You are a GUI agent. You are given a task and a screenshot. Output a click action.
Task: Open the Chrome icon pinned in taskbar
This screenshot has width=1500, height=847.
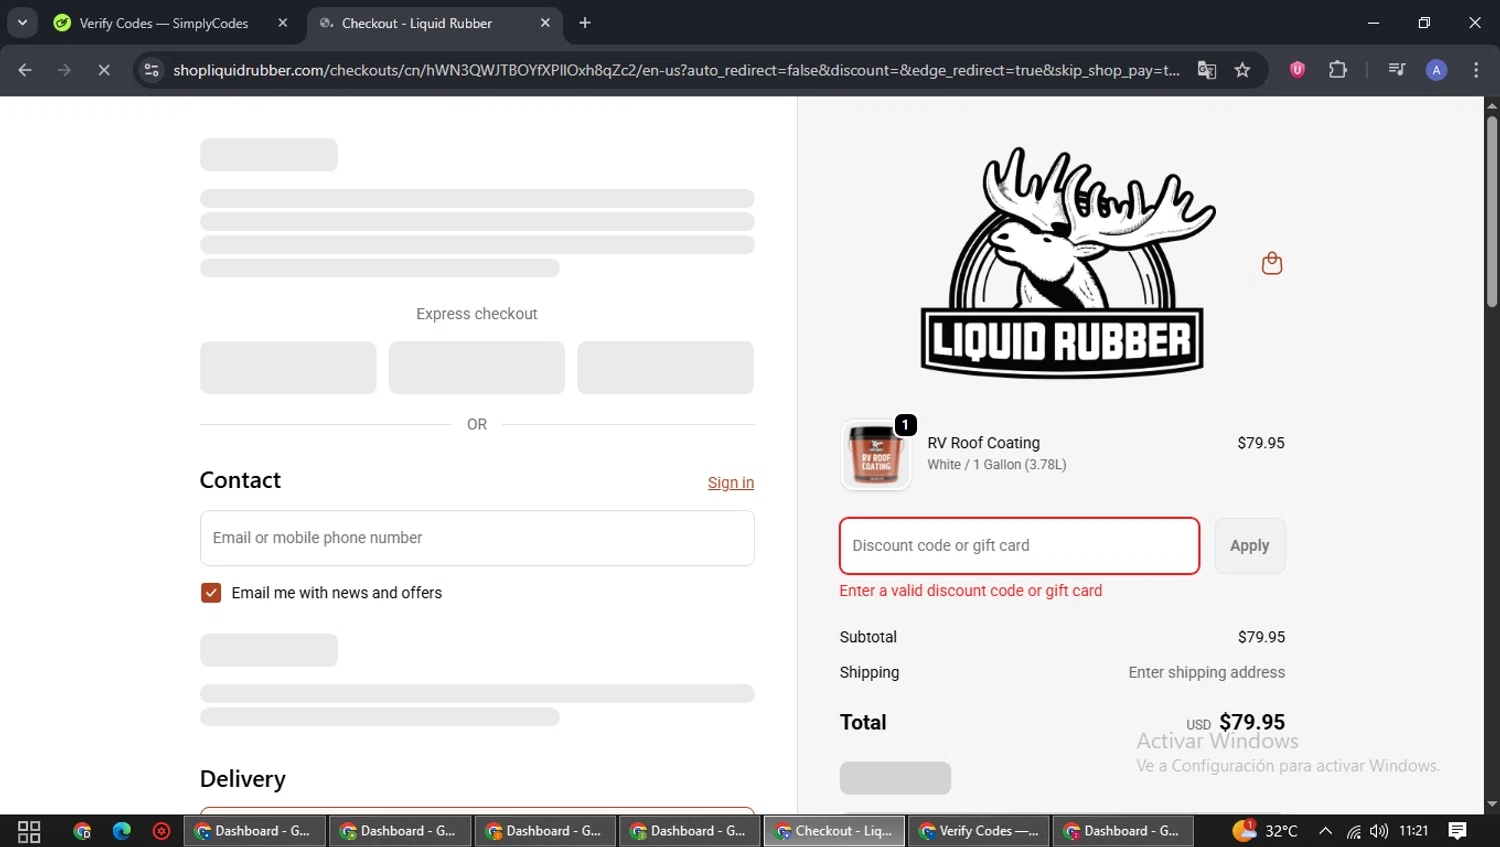pyautogui.click(x=82, y=831)
